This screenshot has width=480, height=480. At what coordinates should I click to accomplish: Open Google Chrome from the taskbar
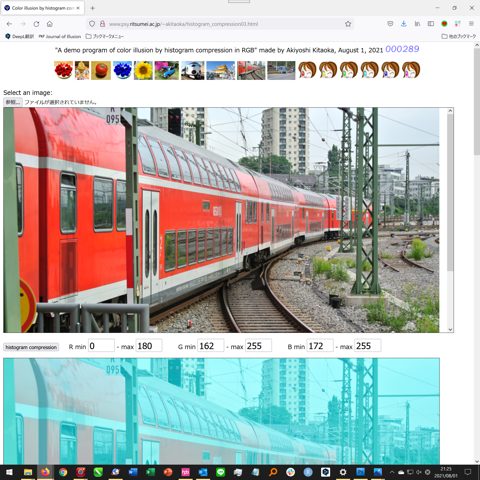[63, 472]
